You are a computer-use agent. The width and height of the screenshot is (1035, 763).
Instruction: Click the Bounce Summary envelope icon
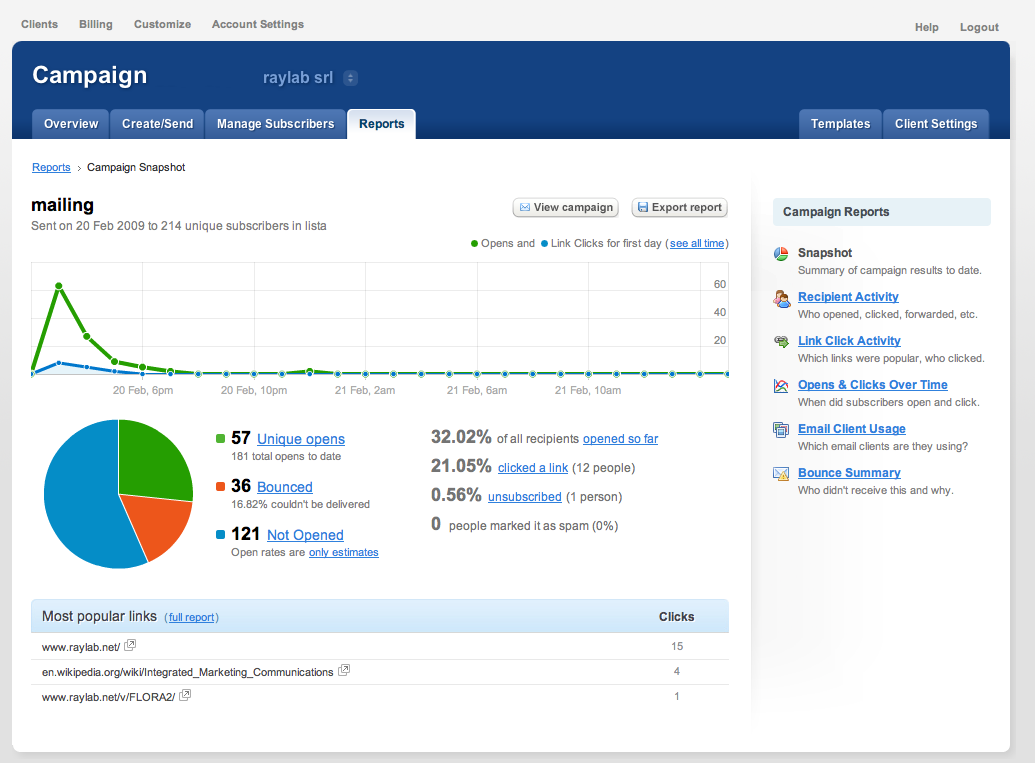tap(781, 474)
